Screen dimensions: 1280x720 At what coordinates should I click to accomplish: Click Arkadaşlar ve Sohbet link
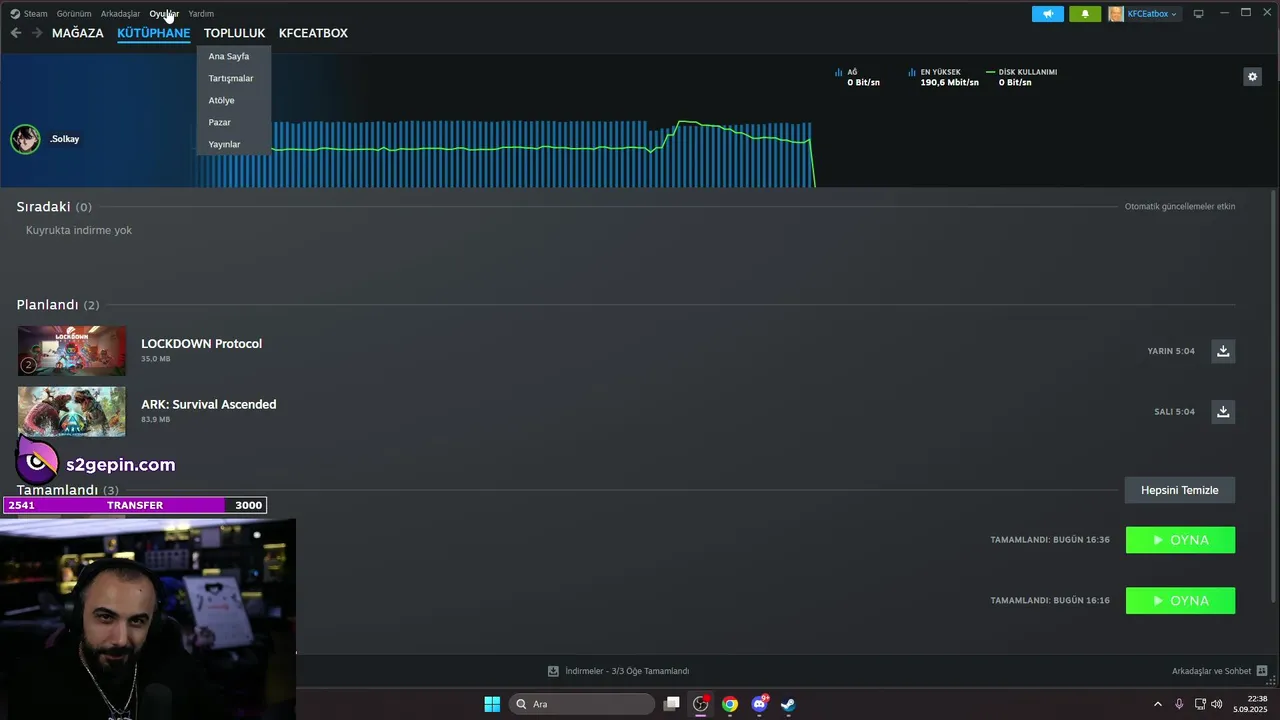(x=1211, y=671)
